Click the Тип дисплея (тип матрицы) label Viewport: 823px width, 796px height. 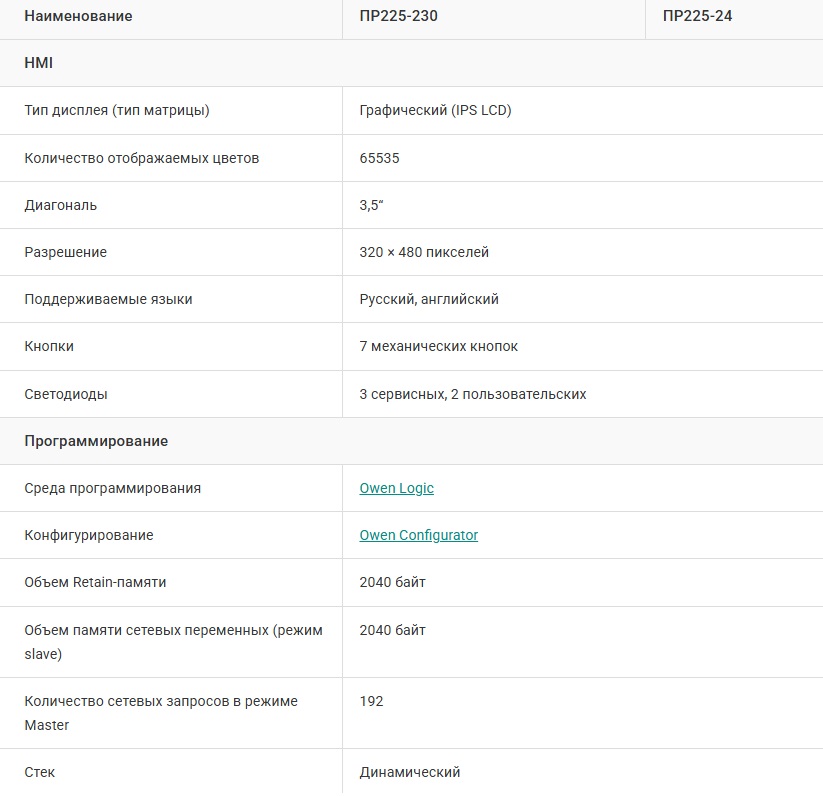[117, 110]
